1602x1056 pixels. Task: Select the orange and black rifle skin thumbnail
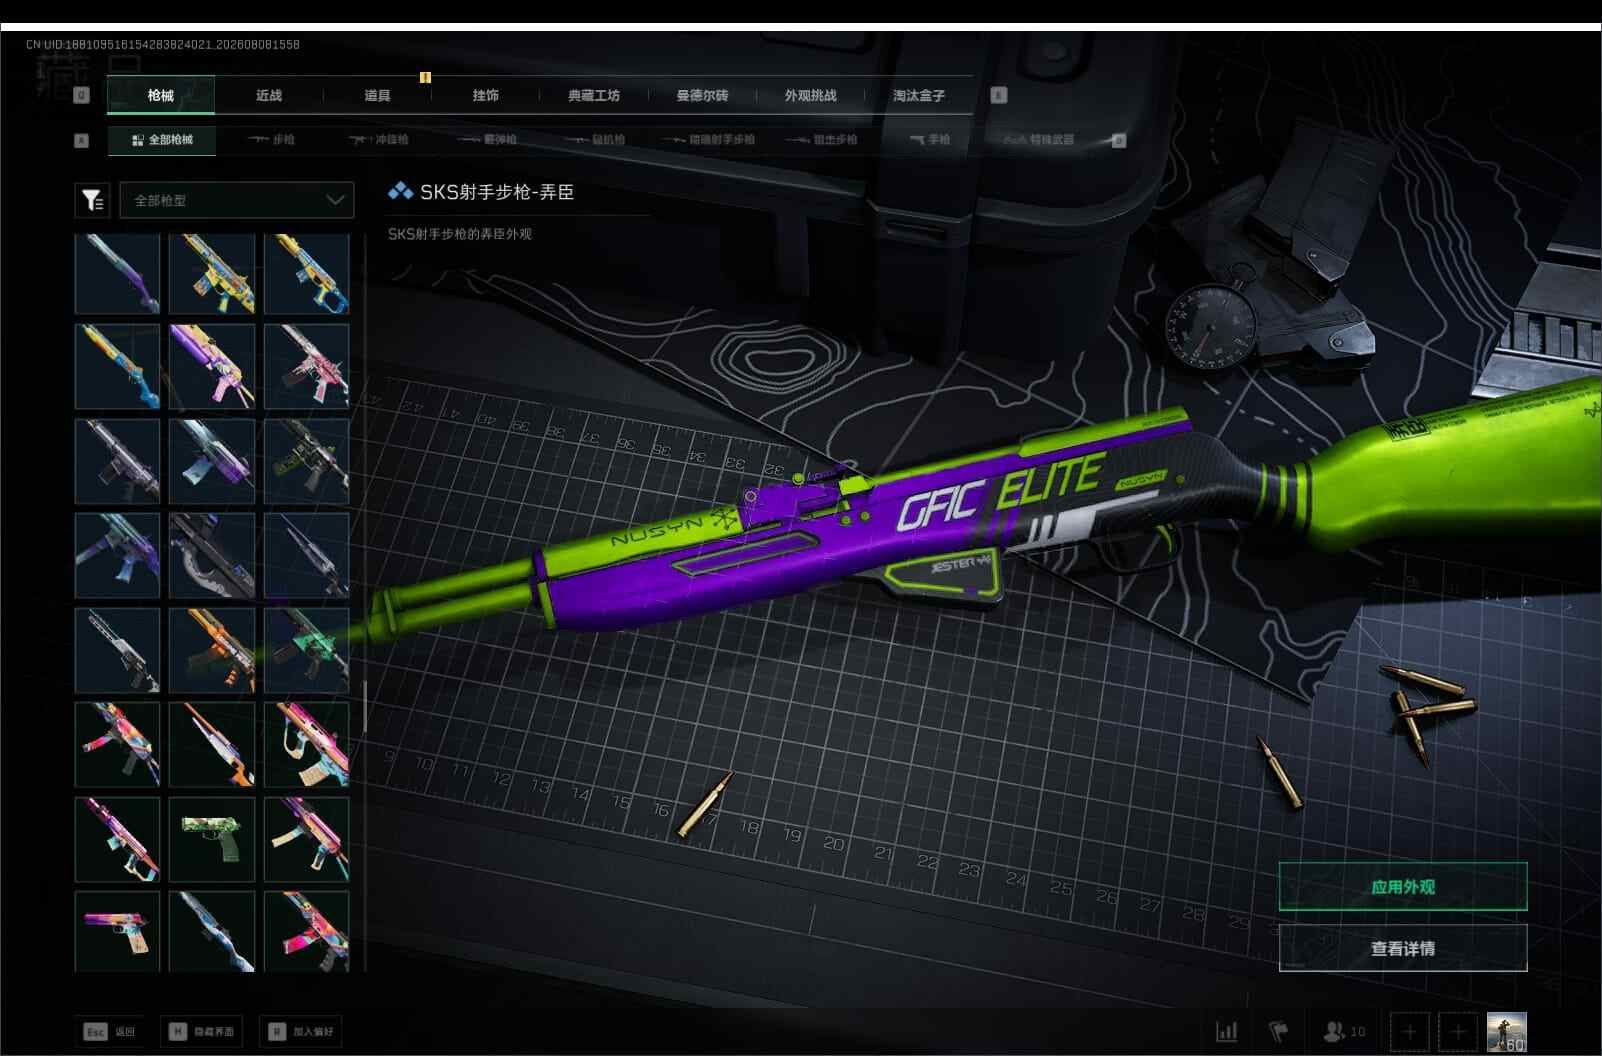[x=212, y=650]
